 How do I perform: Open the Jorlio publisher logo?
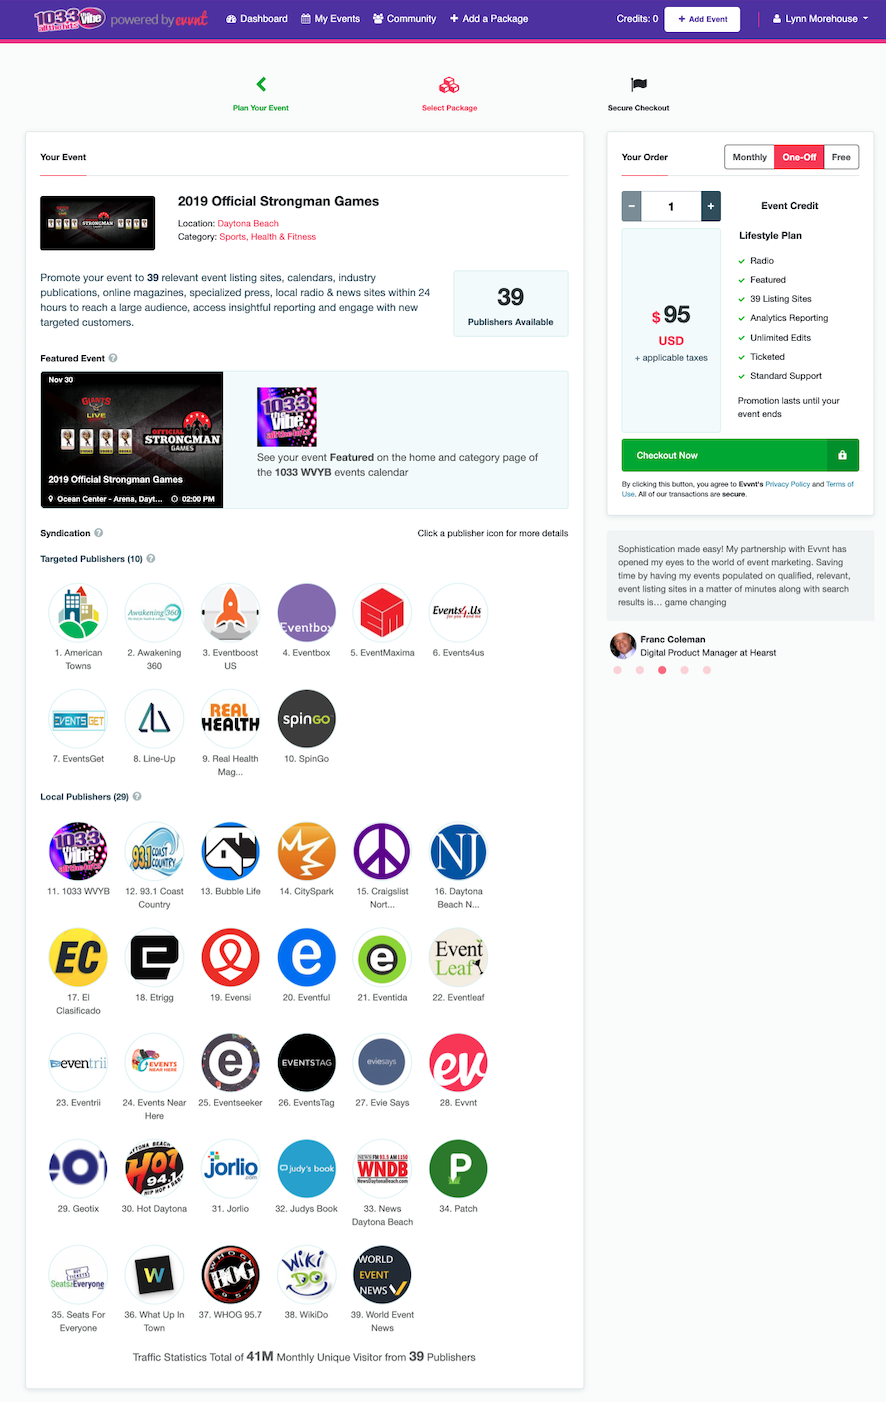point(231,1169)
